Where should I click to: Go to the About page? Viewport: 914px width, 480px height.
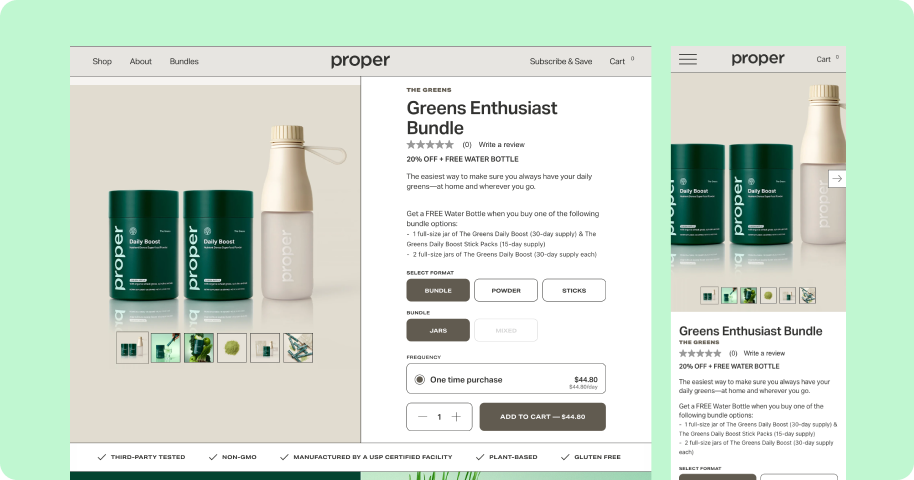point(140,61)
